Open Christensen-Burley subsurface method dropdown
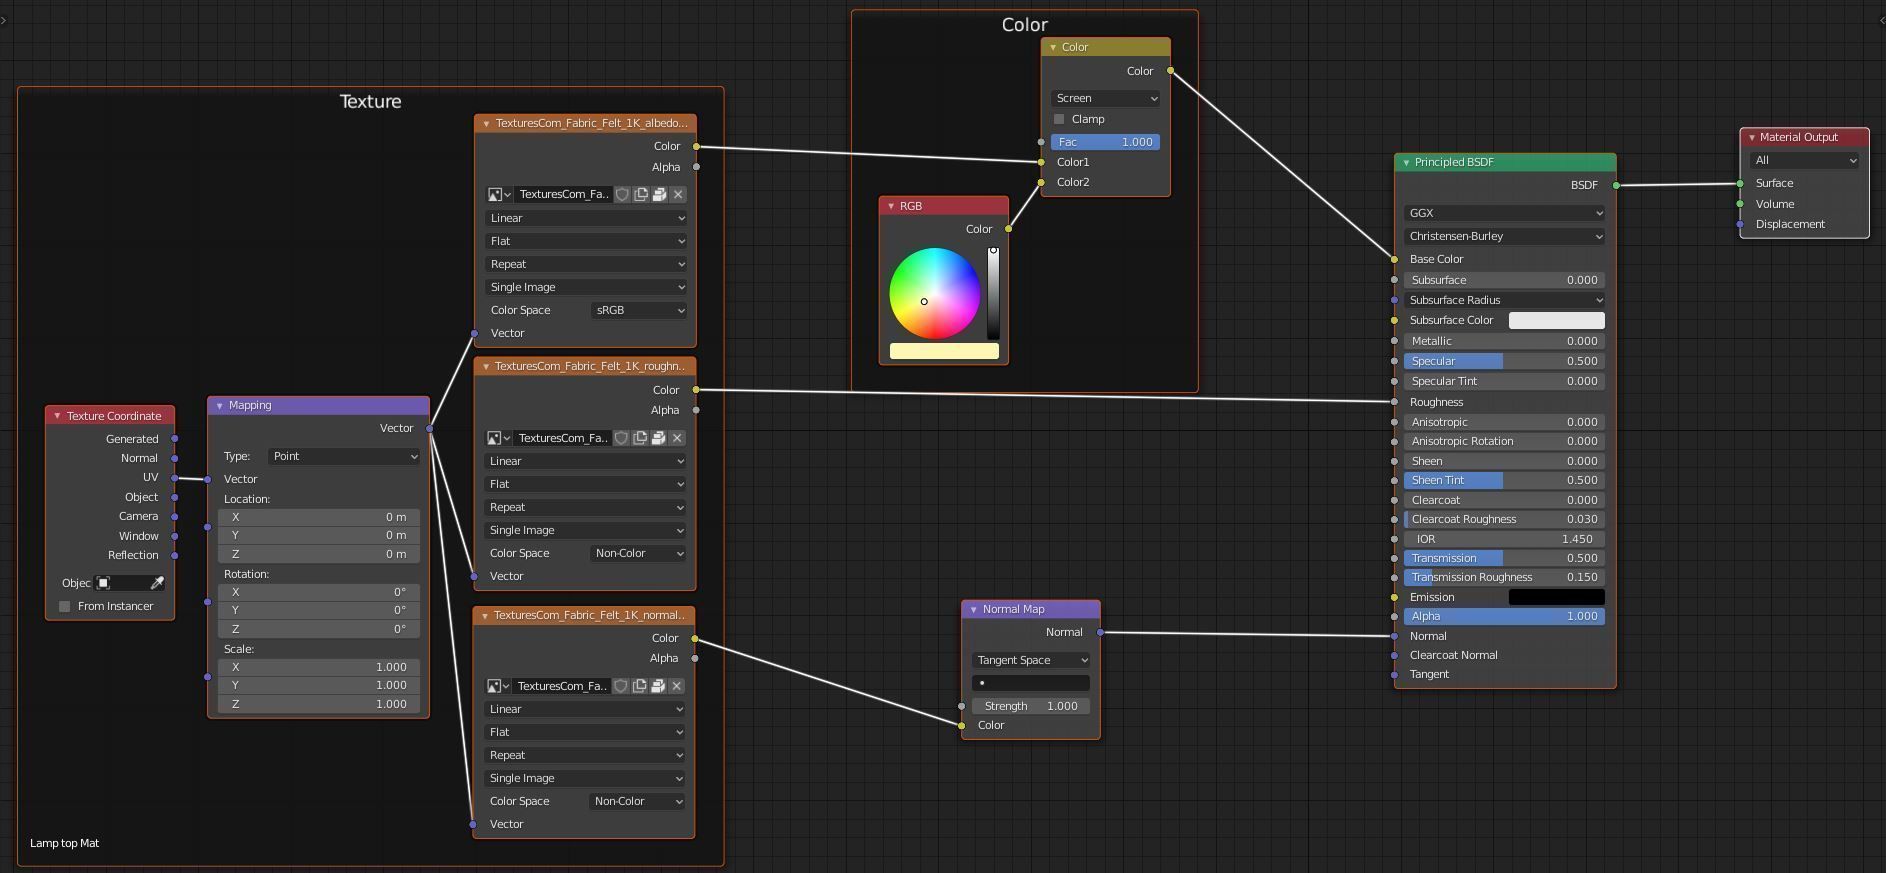 click(1504, 236)
